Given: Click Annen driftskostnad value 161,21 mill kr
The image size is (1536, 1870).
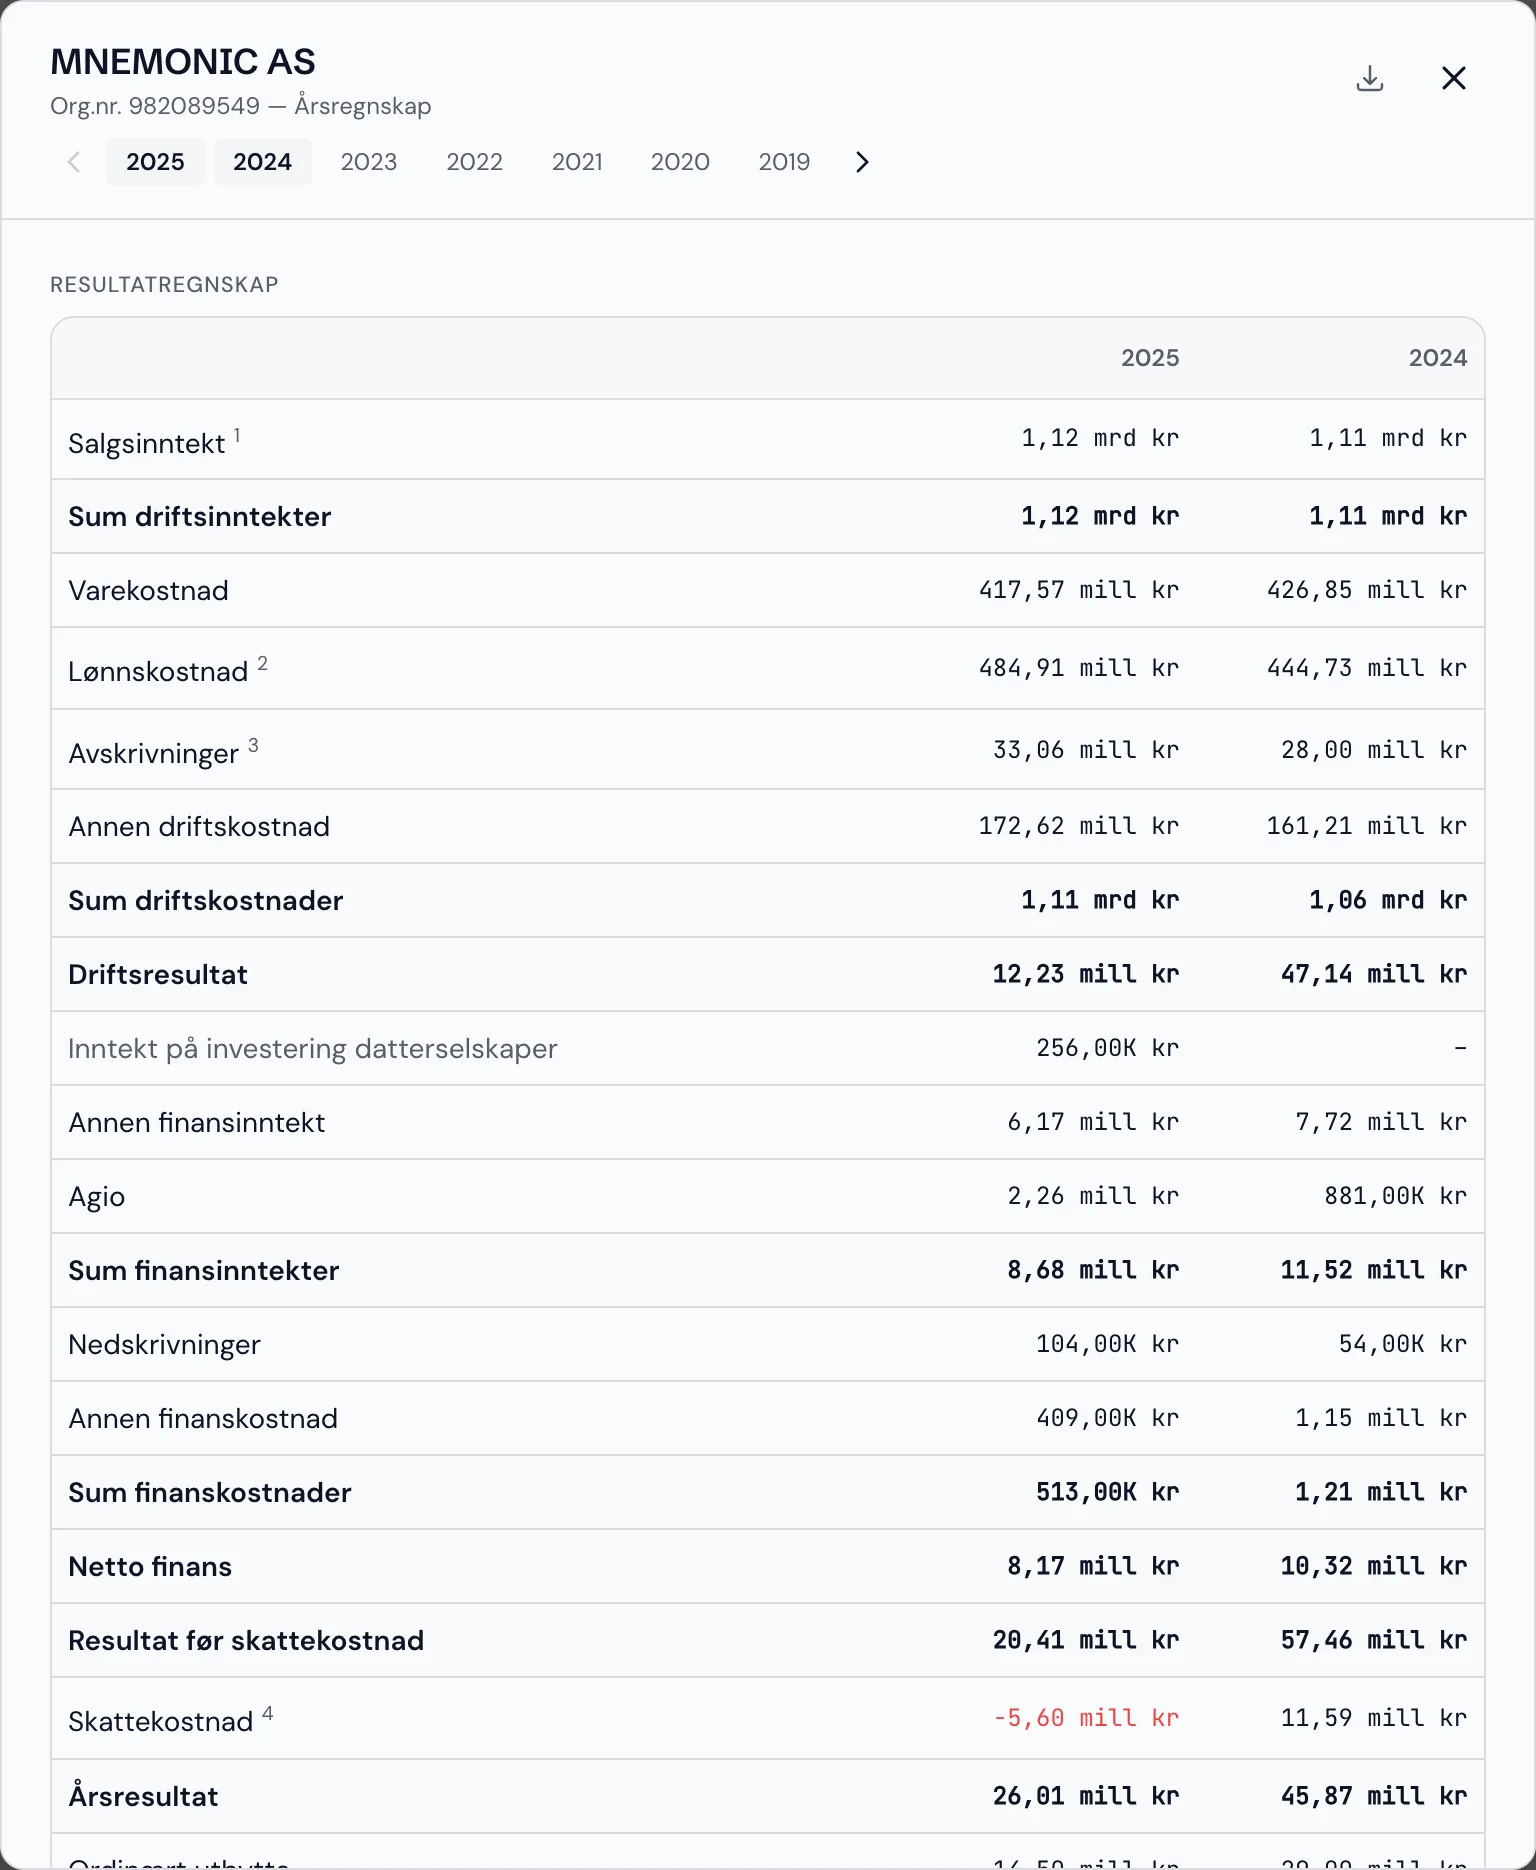Looking at the screenshot, I should (x=1367, y=826).
